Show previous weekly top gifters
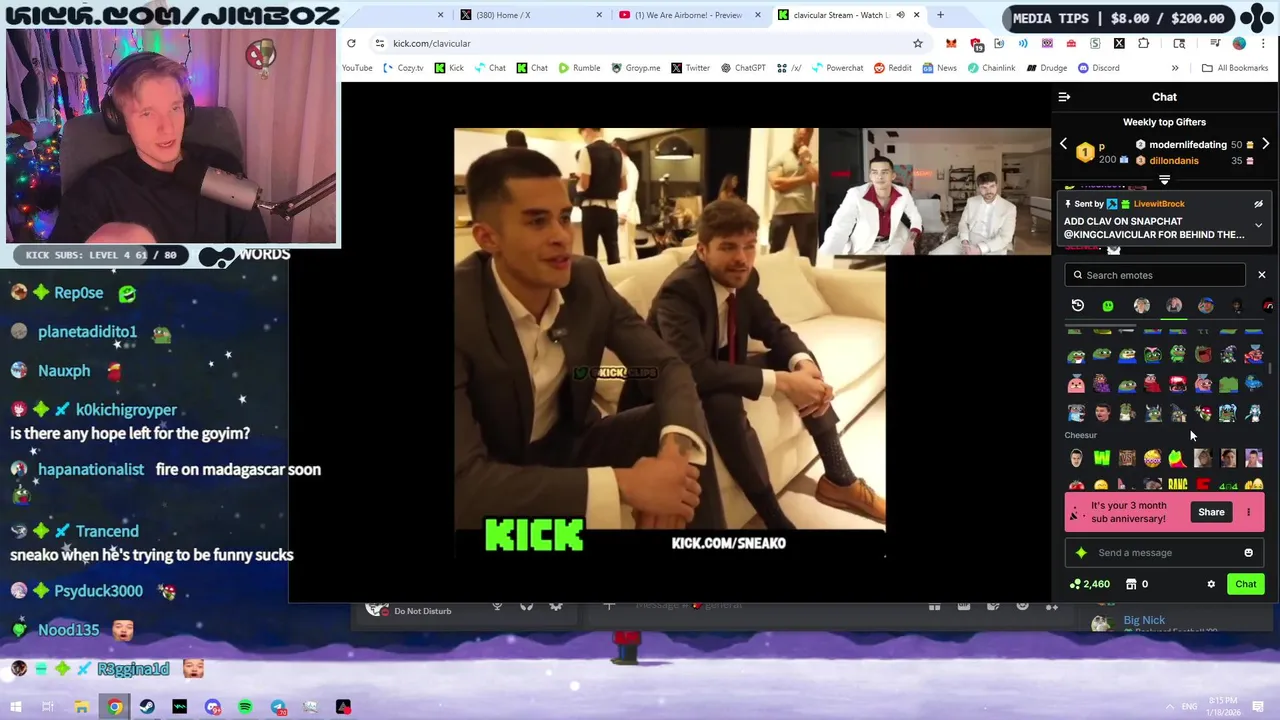This screenshot has width=1280, height=720. pyautogui.click(x=1063, y=145)
